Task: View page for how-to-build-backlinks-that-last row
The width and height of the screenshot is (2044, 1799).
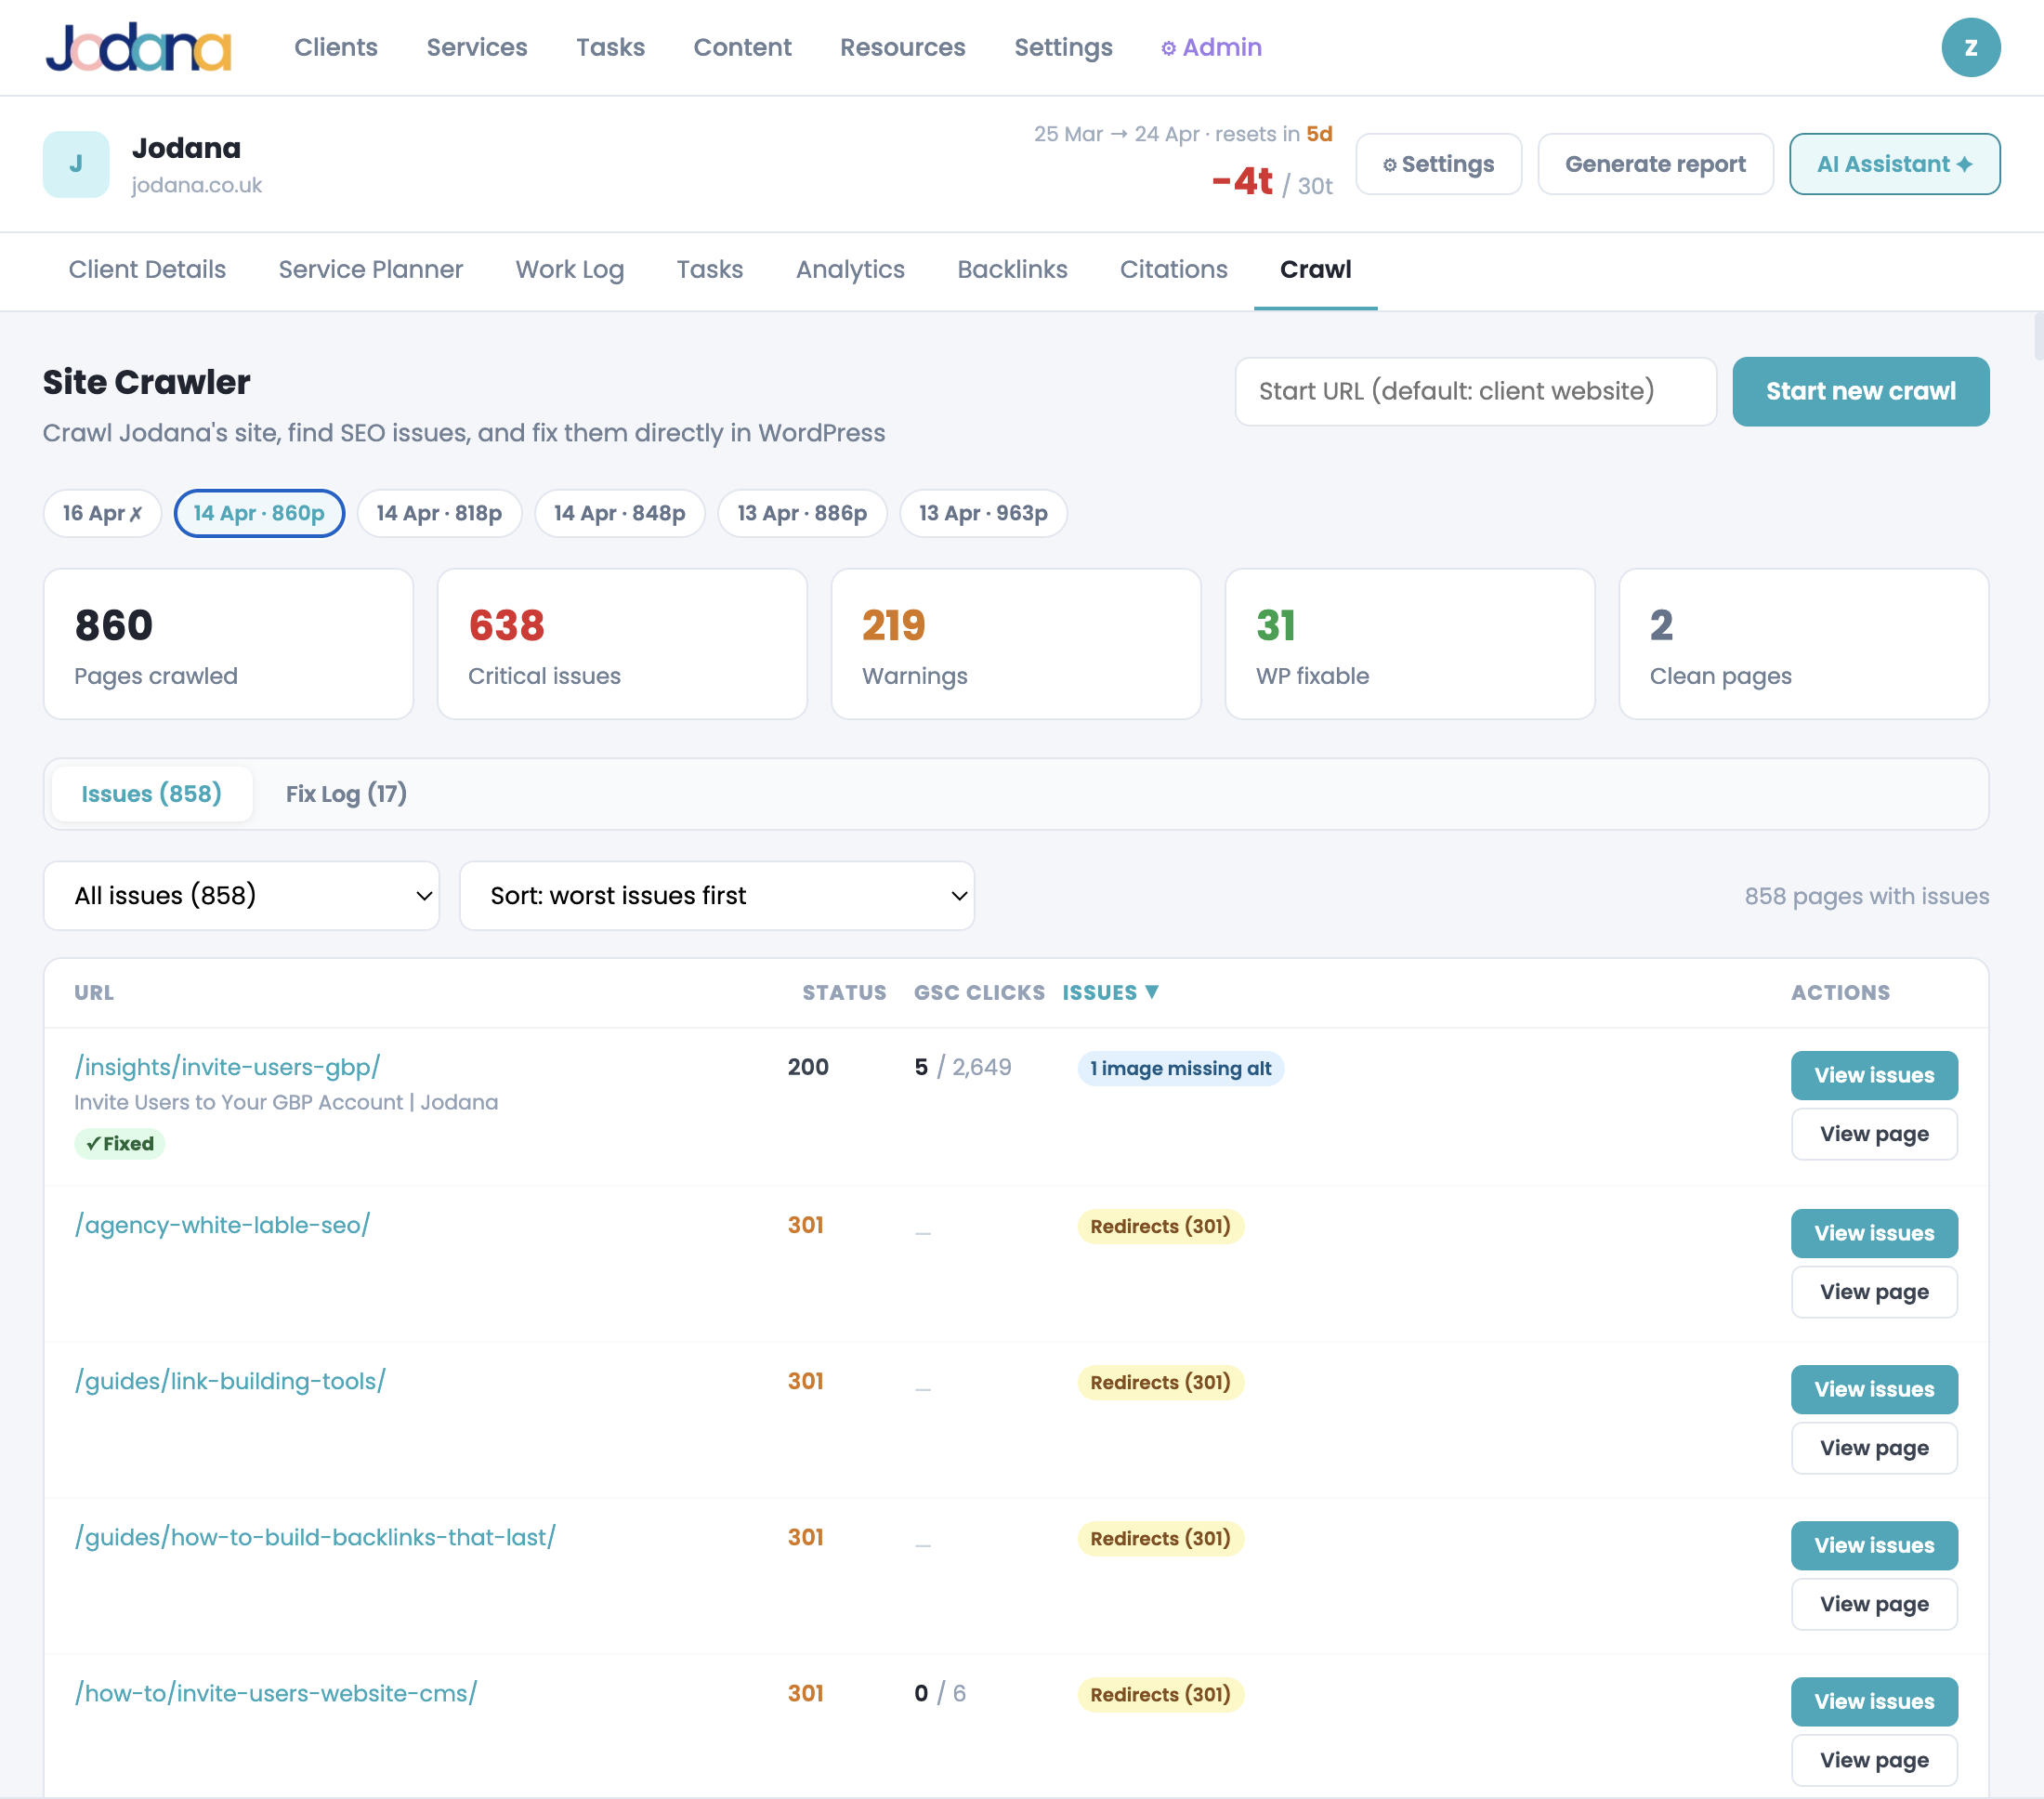Action: 1874,1604
